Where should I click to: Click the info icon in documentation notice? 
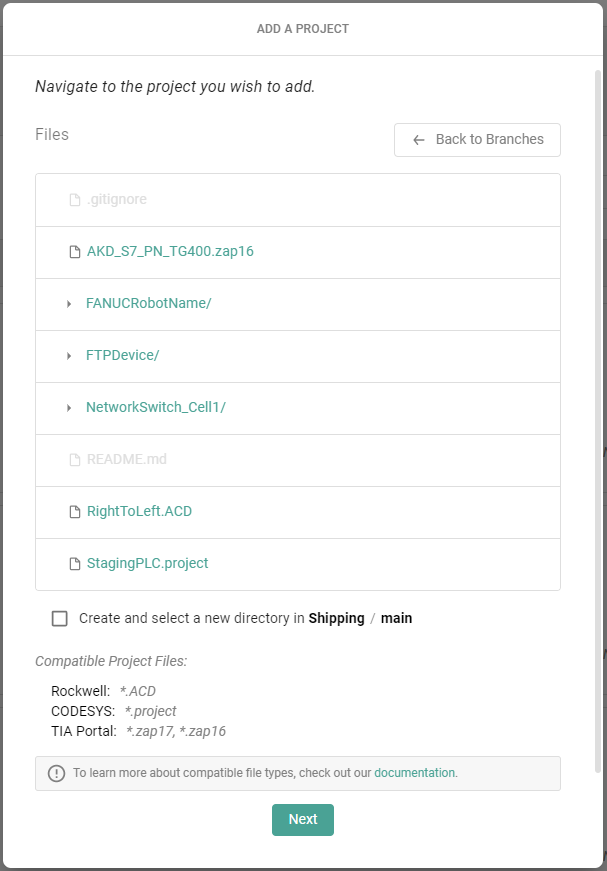(56, 773)
